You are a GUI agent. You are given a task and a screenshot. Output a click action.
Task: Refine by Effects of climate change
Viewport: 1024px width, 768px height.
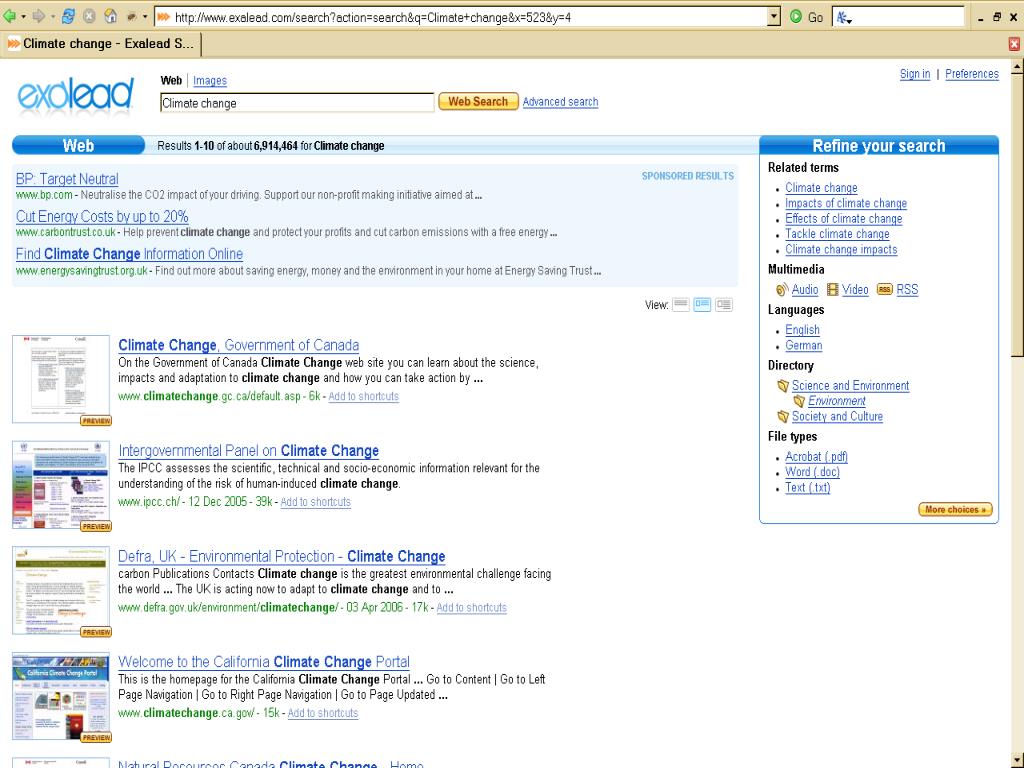[x=844, y=219]
